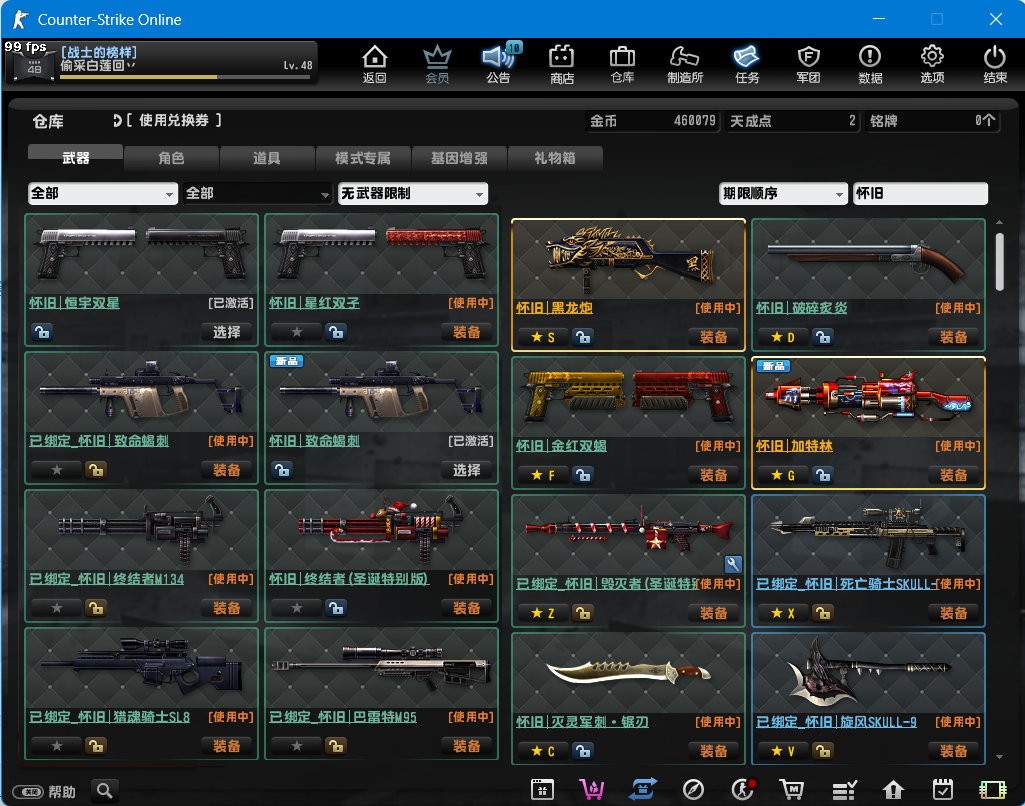Open the 期限顺序 sort dropdown
Viewport: 1025px width, 806px height.
pyautogui.click(x=783, y=193)
